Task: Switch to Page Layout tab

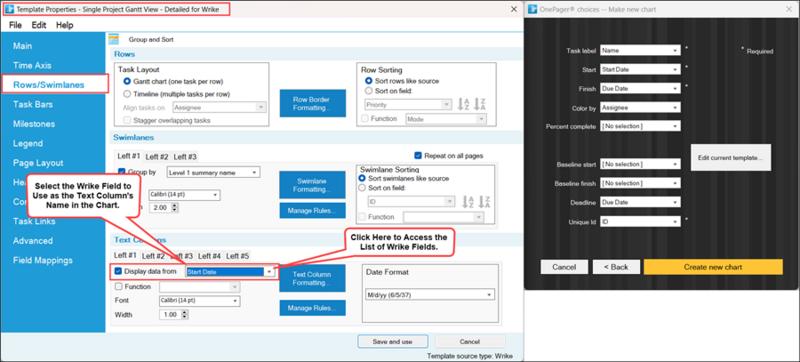Action: pyautogui.click(x=38, y=163)
